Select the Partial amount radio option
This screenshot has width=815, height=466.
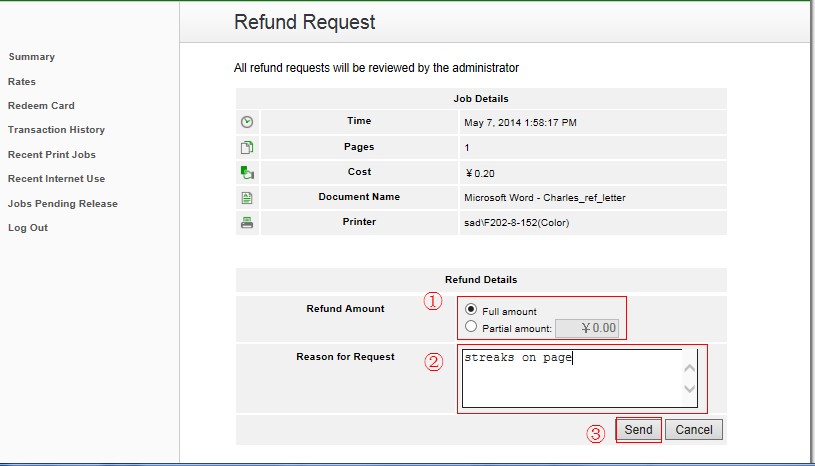[471, 327]
